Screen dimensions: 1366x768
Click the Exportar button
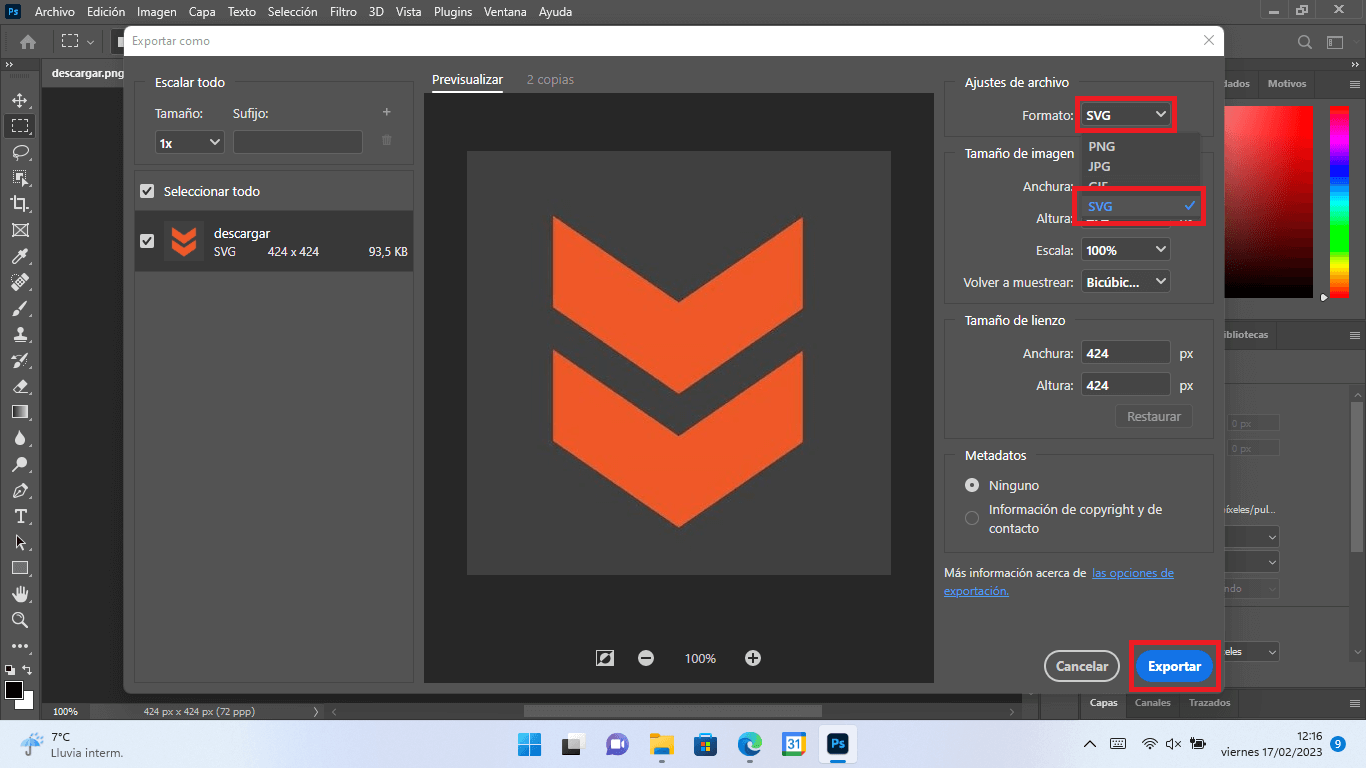[x=1174, y=666]
